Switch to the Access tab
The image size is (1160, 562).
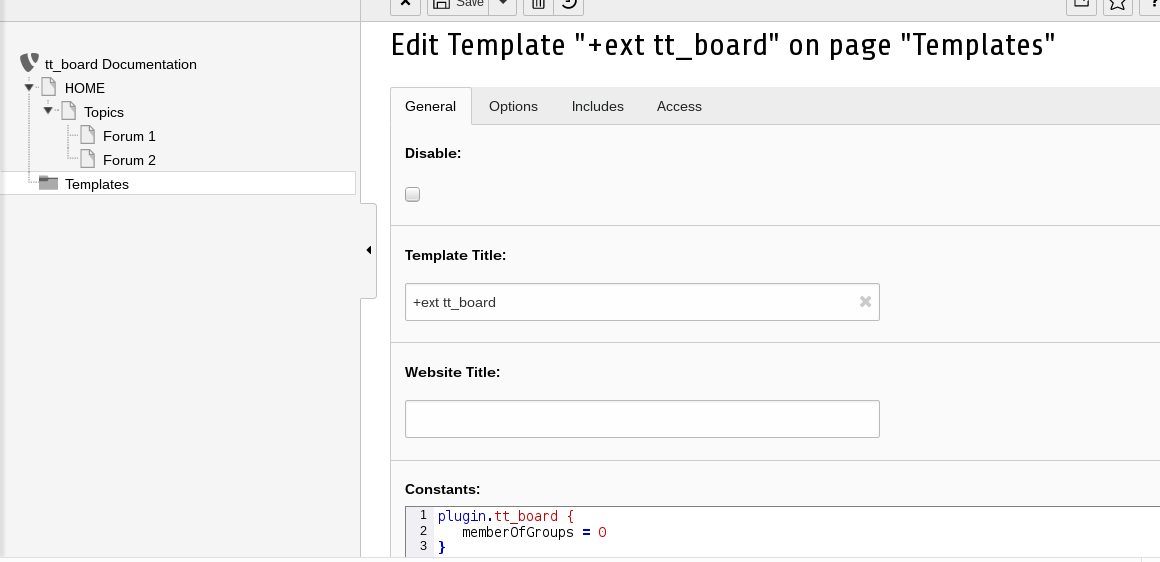679,106
